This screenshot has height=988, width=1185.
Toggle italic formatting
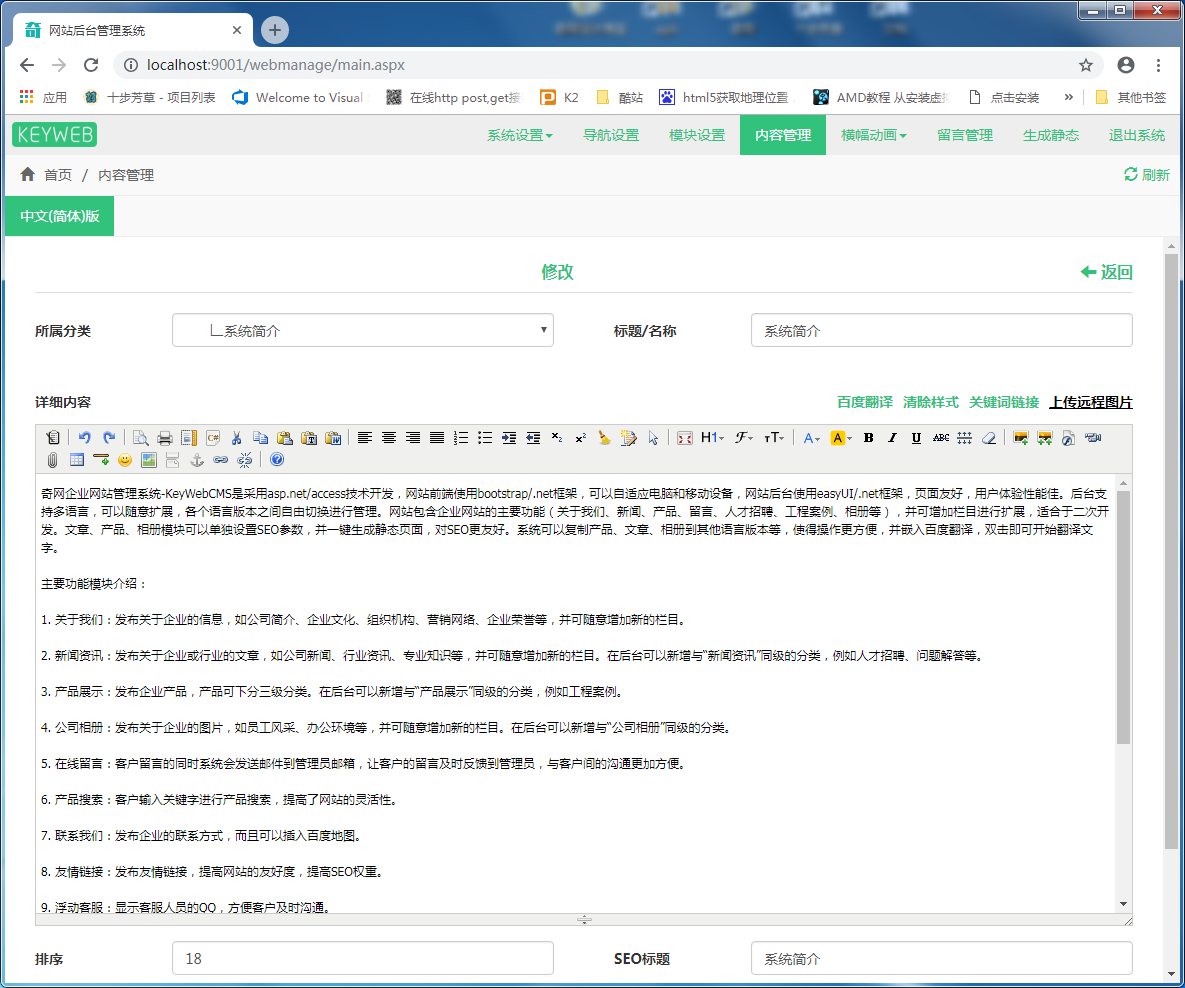[893, 438]
